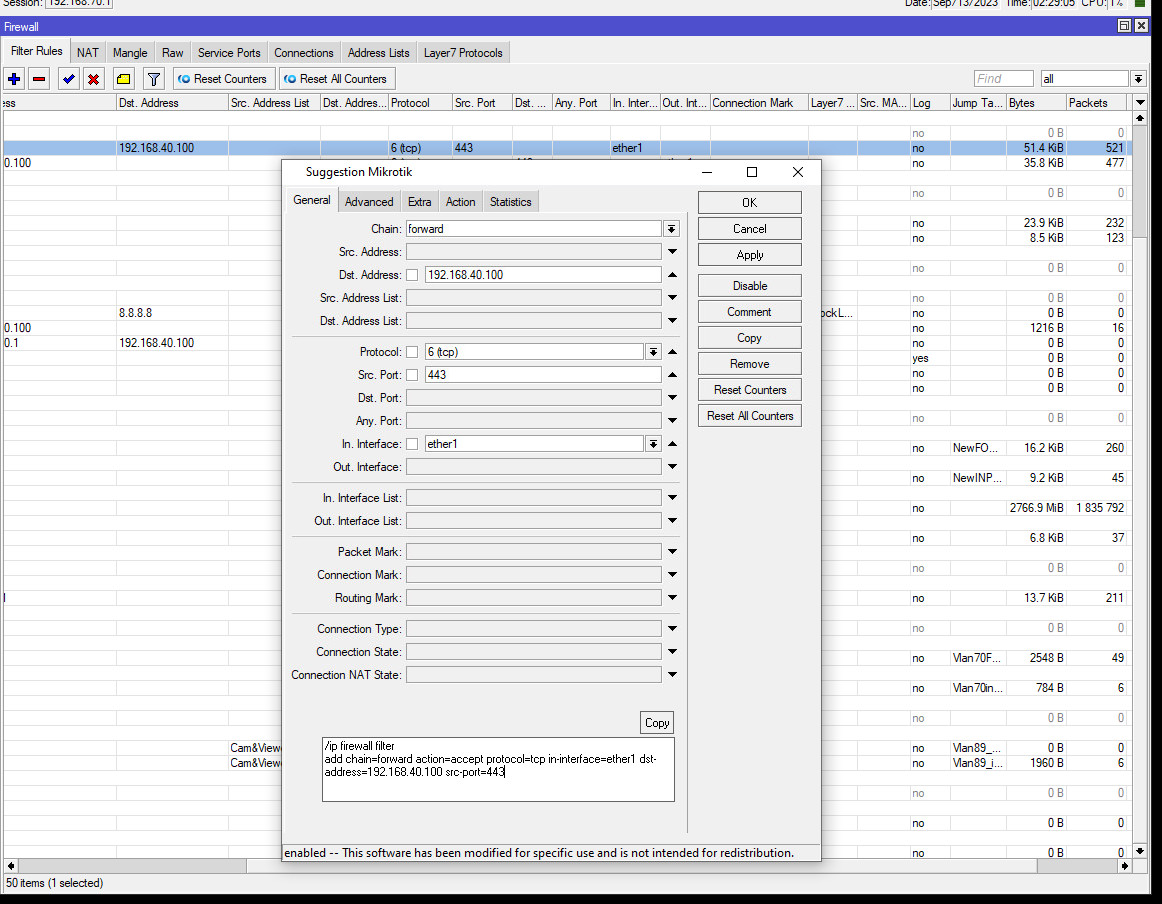Click the red minus remove rule icon
The height and width of the screenshot is (904, 1162).
pos(39,79)
